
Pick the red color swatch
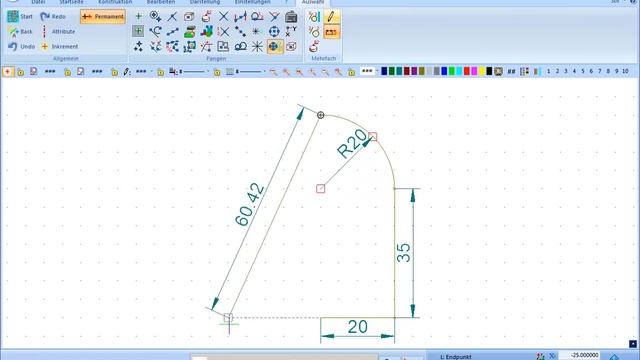coord(467,72)
